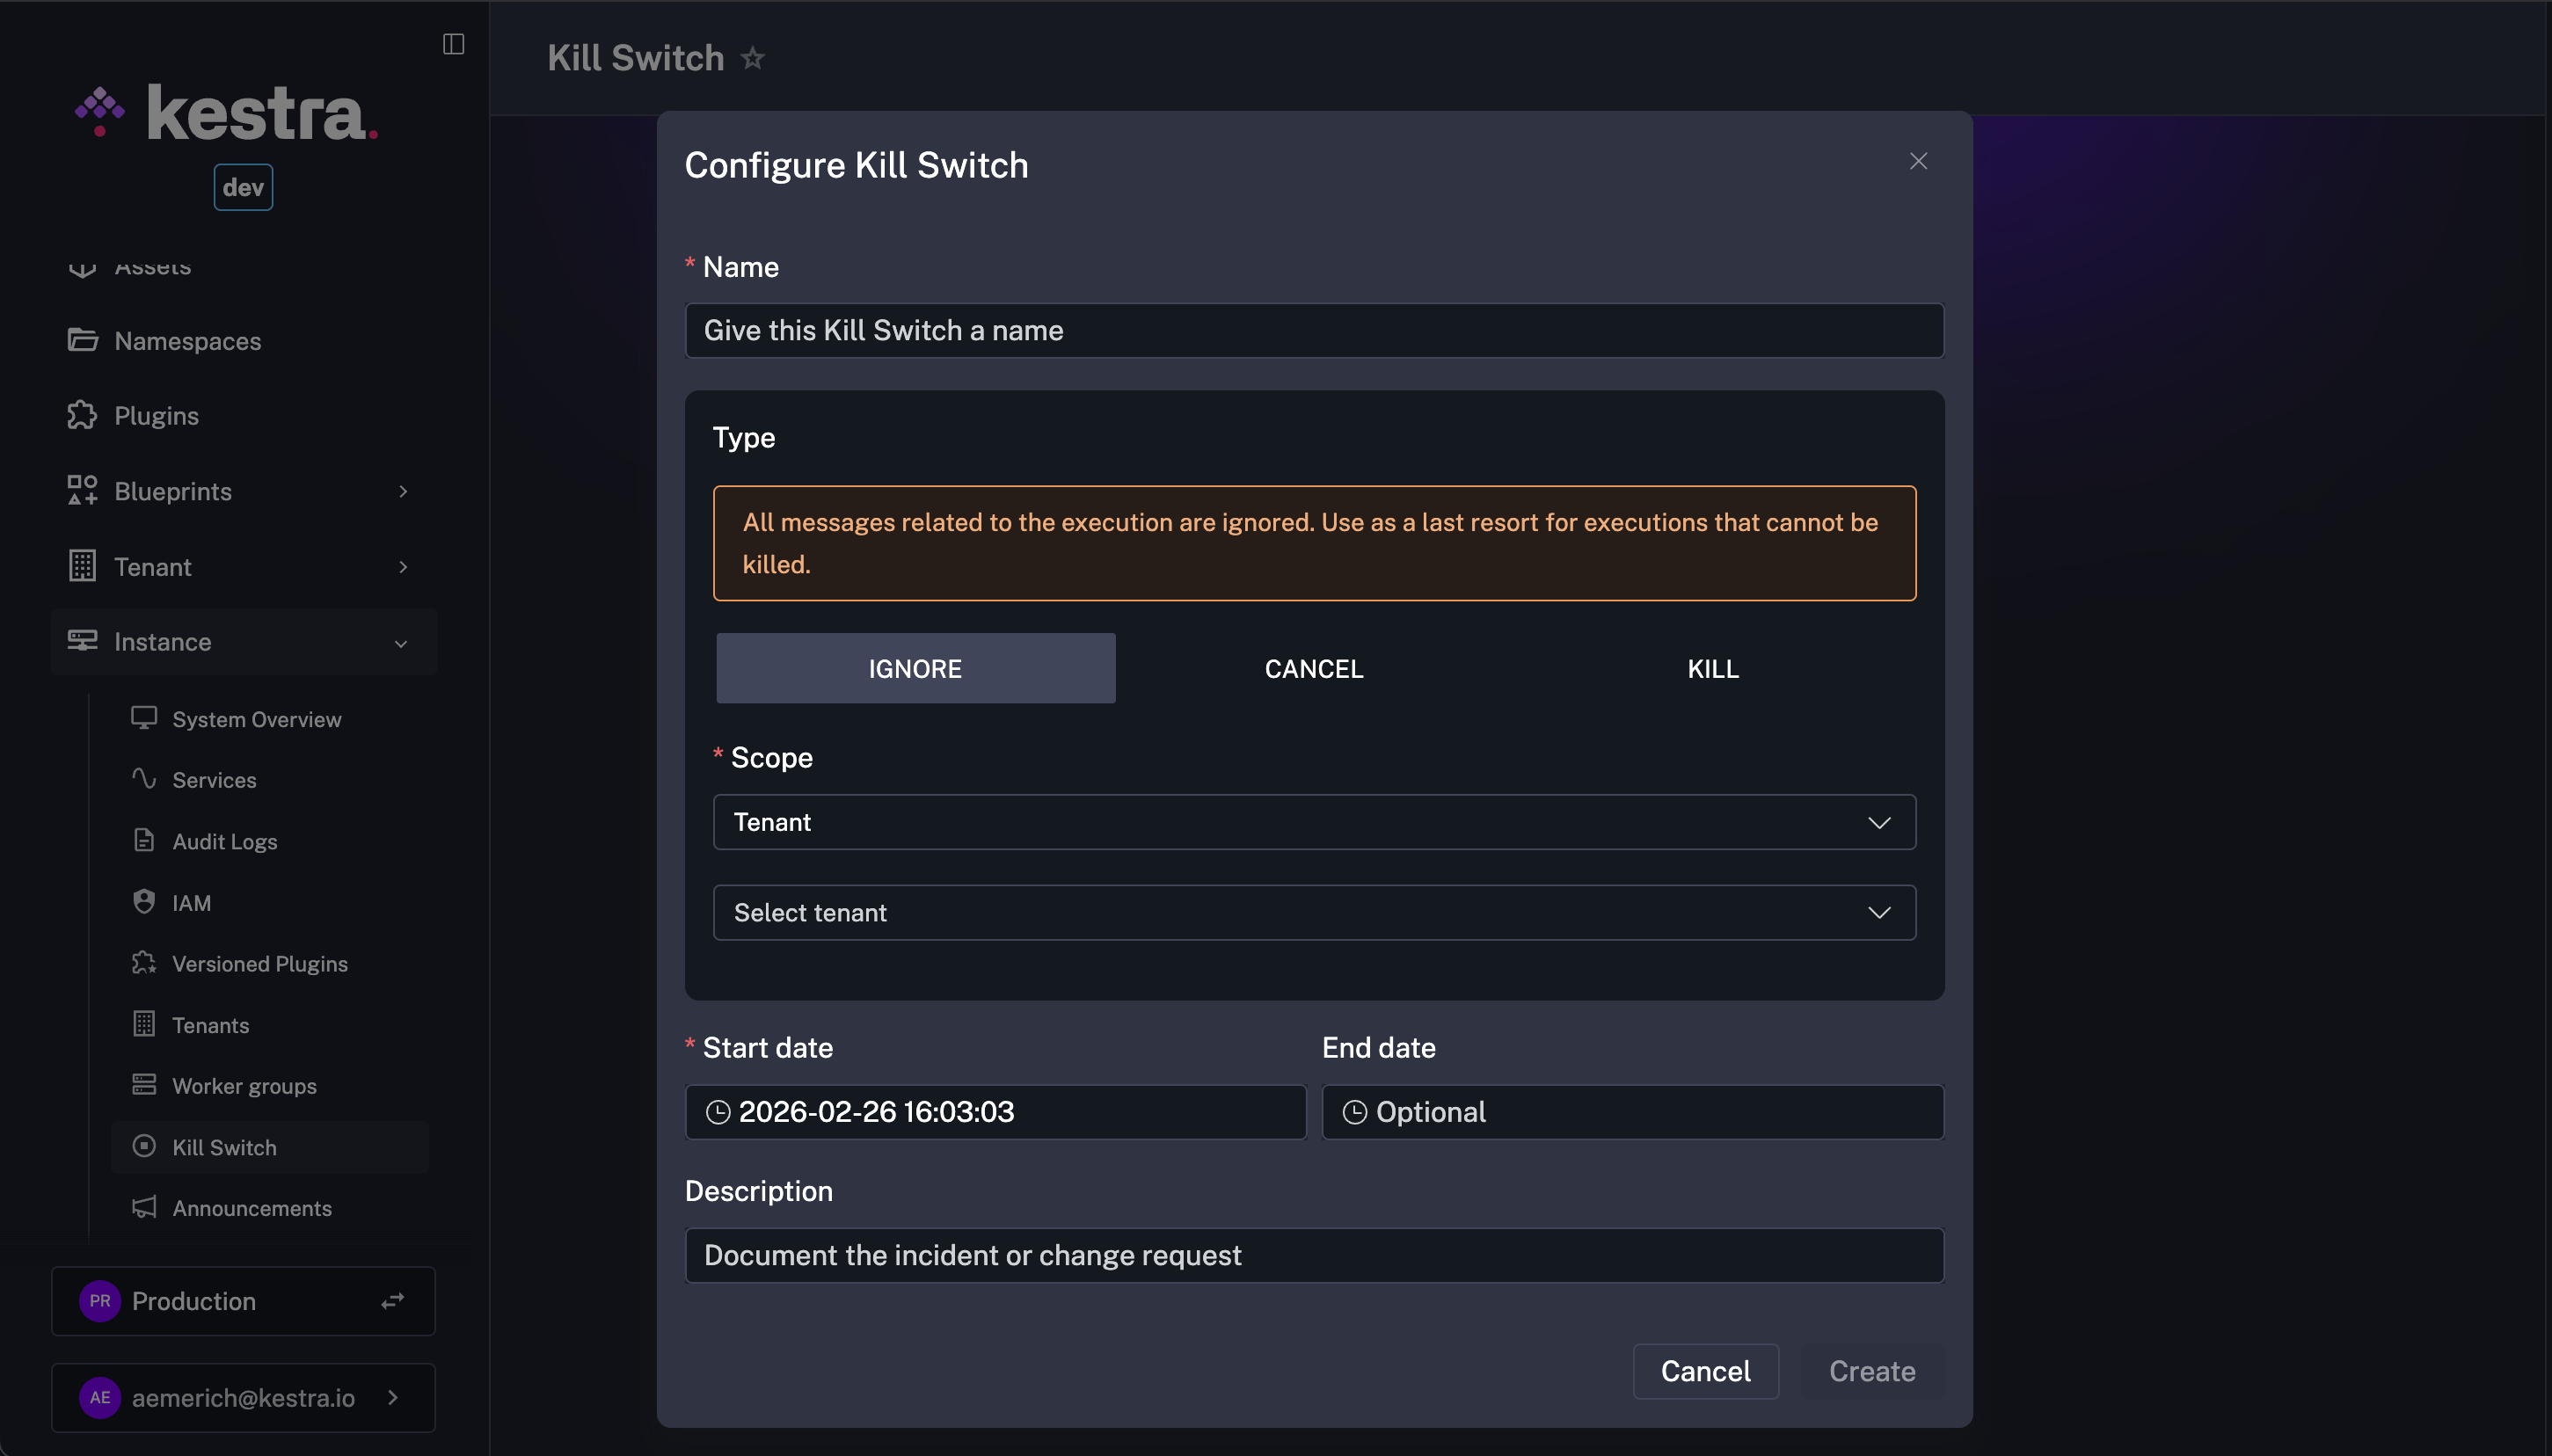Expand the Blueprints sidebar entry

[402, 491]
